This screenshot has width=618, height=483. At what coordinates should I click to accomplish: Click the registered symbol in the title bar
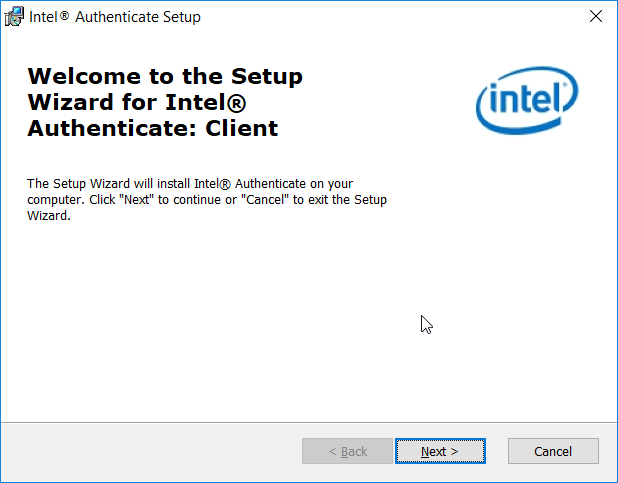(x=65, y=16)
